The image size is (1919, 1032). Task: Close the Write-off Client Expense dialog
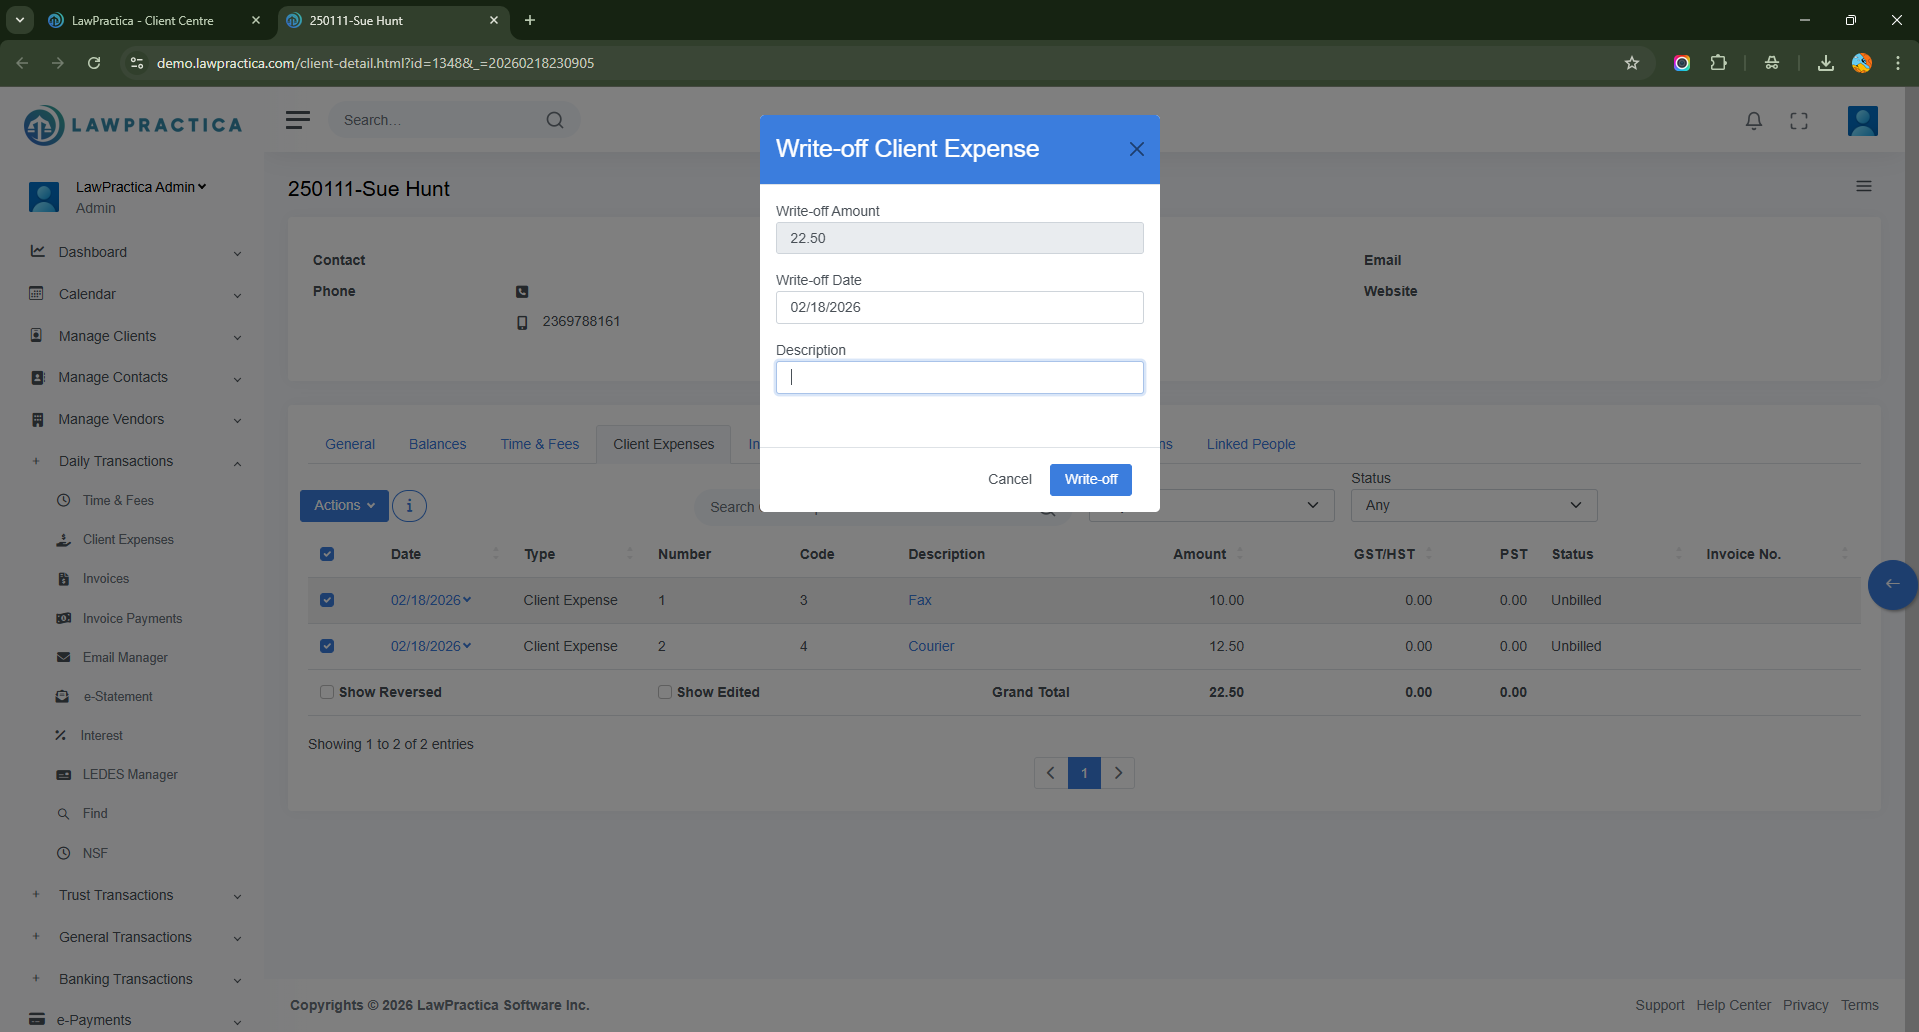pos(1136,149)
